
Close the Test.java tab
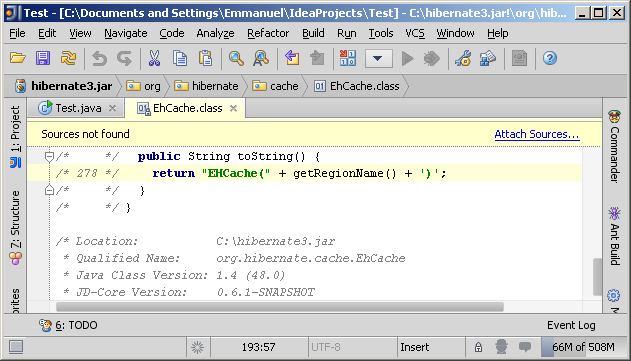(112, 108)
